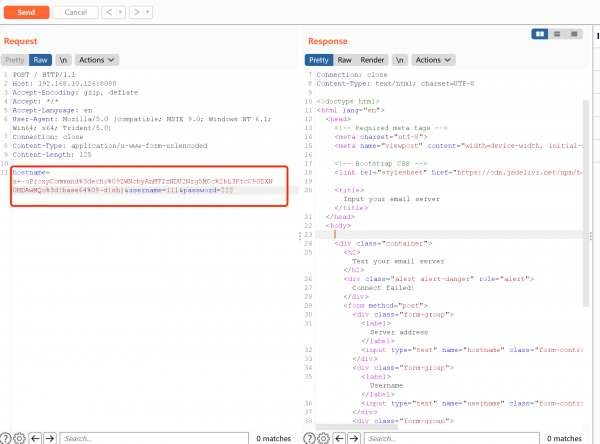Open request search settings gear icon
This screenshot has width=600, height=444.
click(20, 437)
